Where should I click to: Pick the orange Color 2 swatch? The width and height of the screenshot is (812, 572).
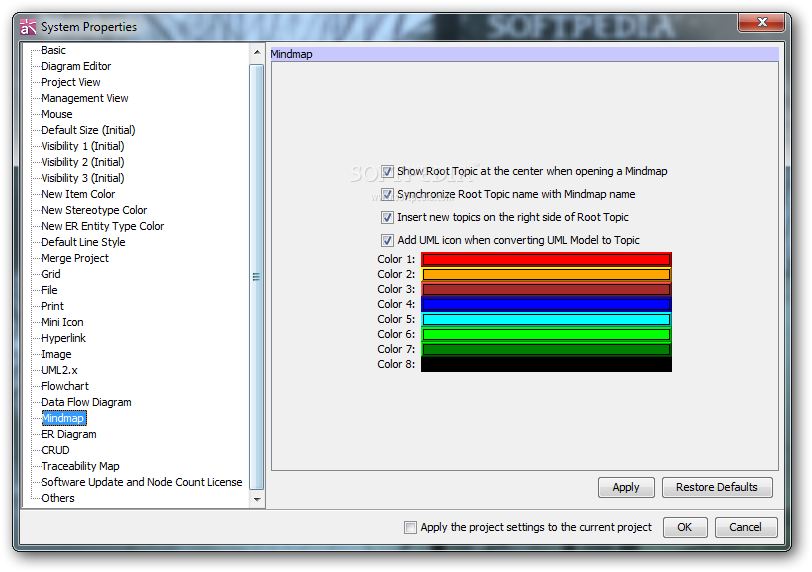coord(546,274)
